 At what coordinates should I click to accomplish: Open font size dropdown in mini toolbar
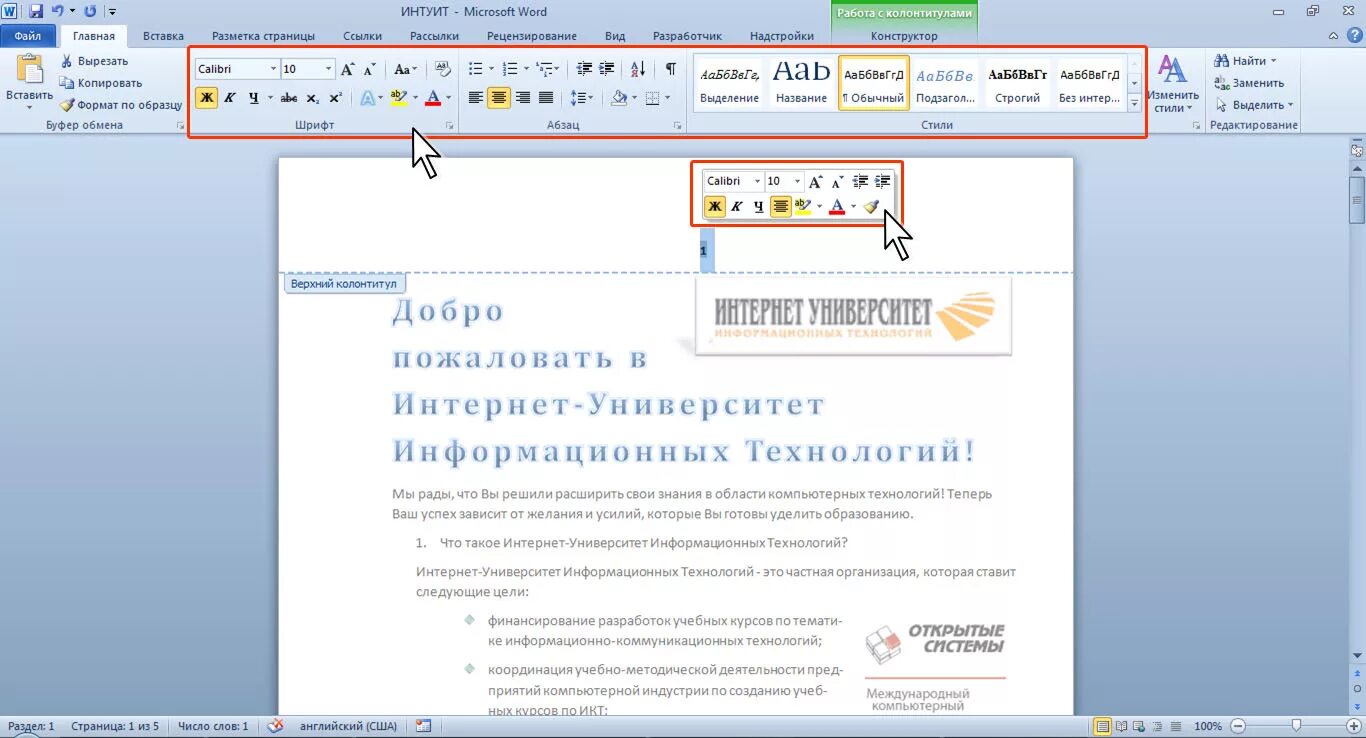click(797, 181)
